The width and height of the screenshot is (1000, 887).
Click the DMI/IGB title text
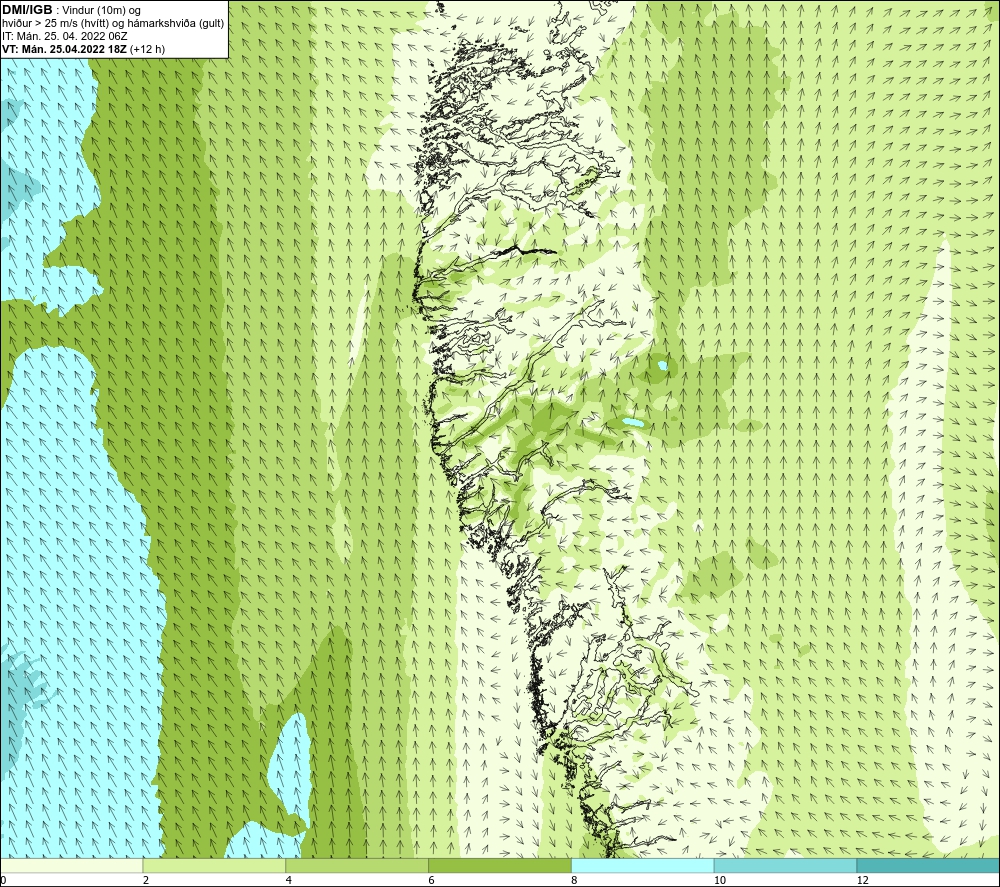pyautogui.click(x=27, y=10)
